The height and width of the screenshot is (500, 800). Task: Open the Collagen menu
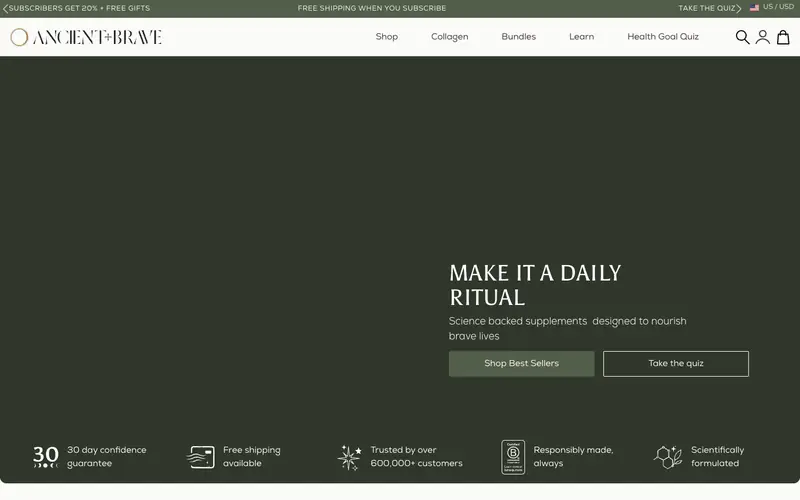449,37
